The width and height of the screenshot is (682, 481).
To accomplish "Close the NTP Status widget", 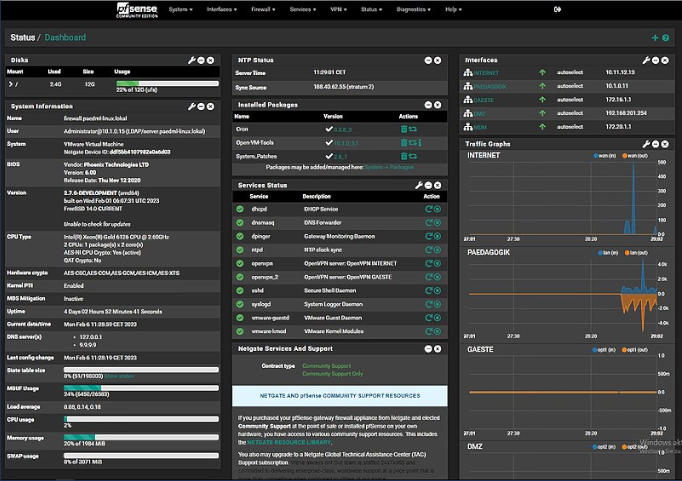I will (x=438, y=60).
